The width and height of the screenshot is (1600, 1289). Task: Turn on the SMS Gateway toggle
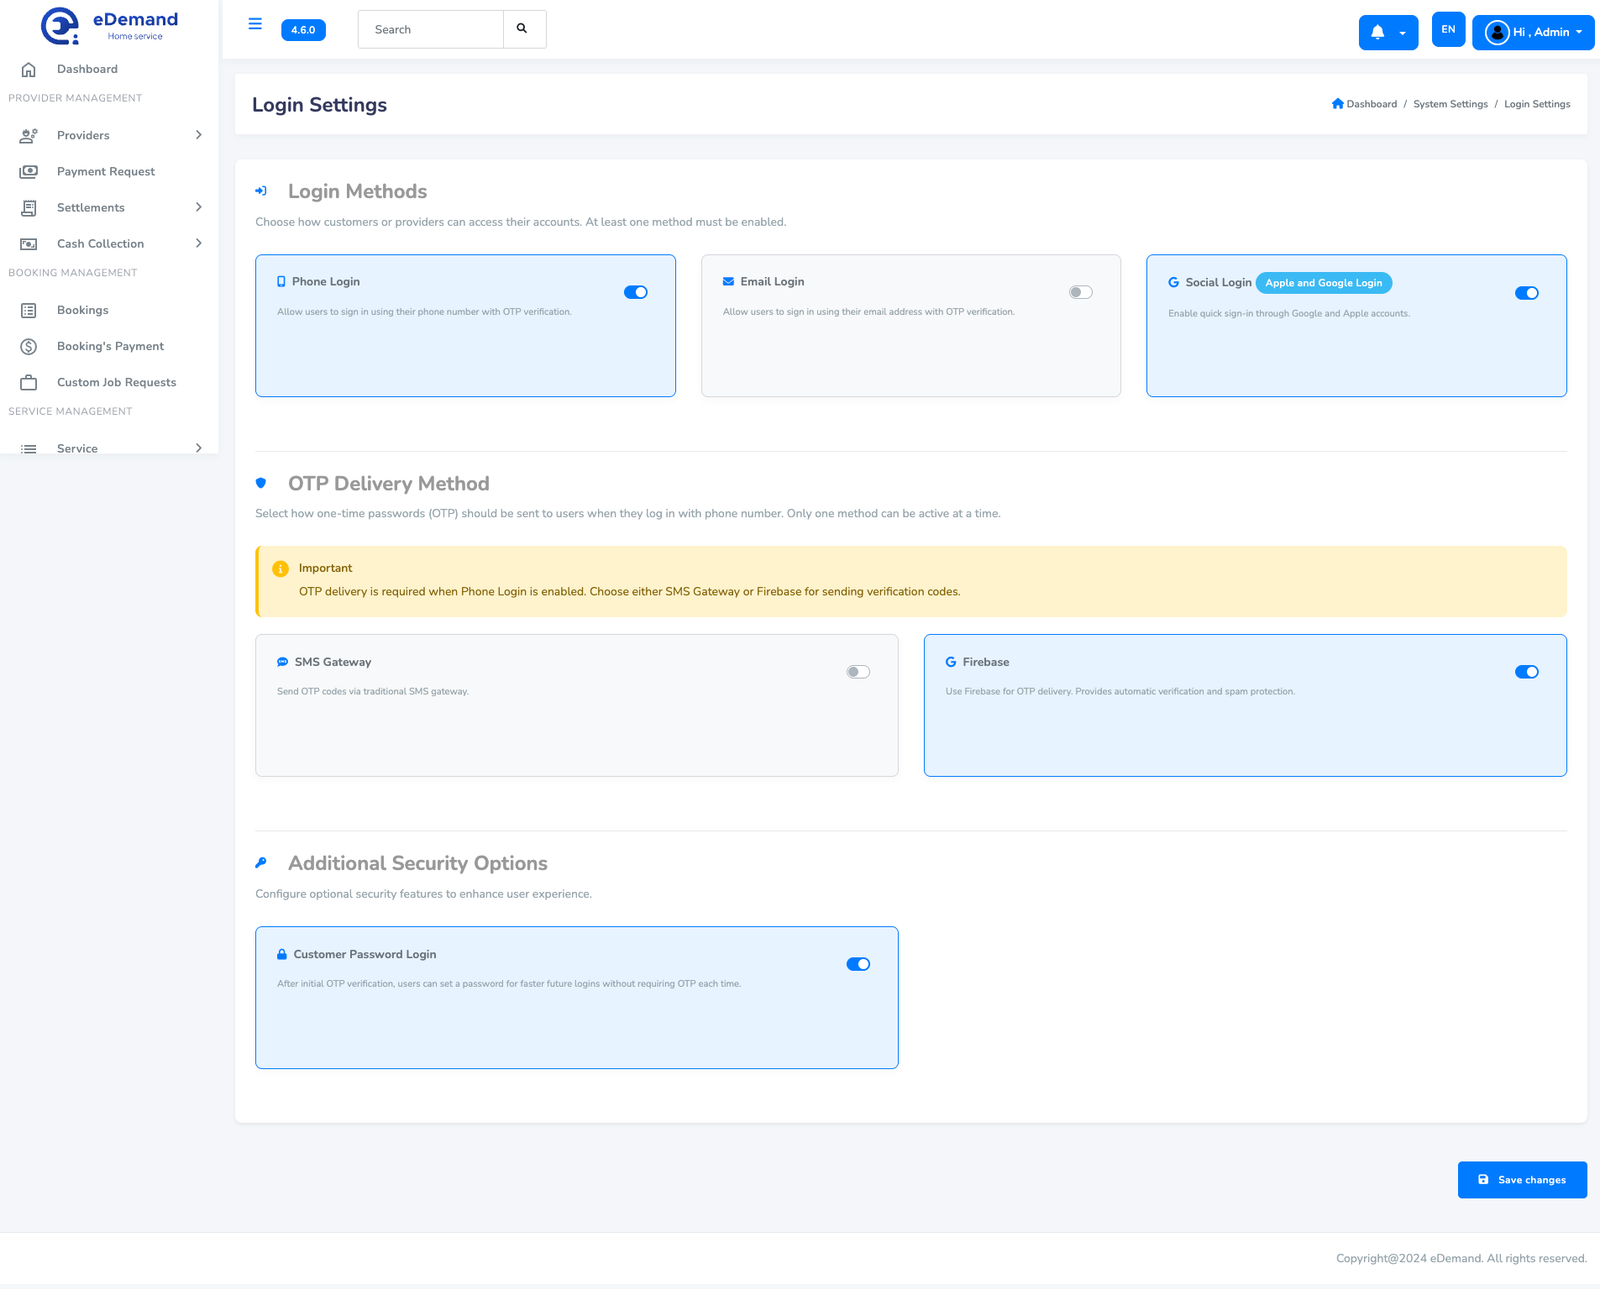point(857,671)
